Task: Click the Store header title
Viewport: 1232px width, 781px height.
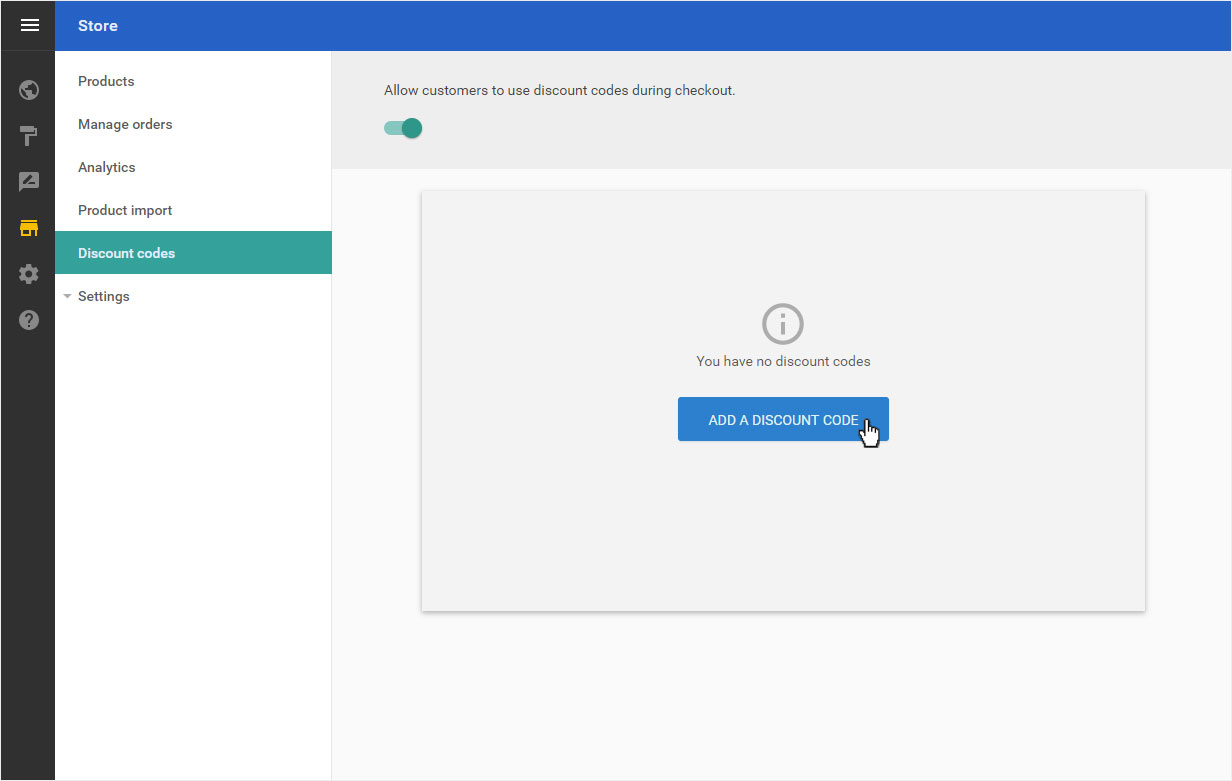Action: tap(98, 26)
